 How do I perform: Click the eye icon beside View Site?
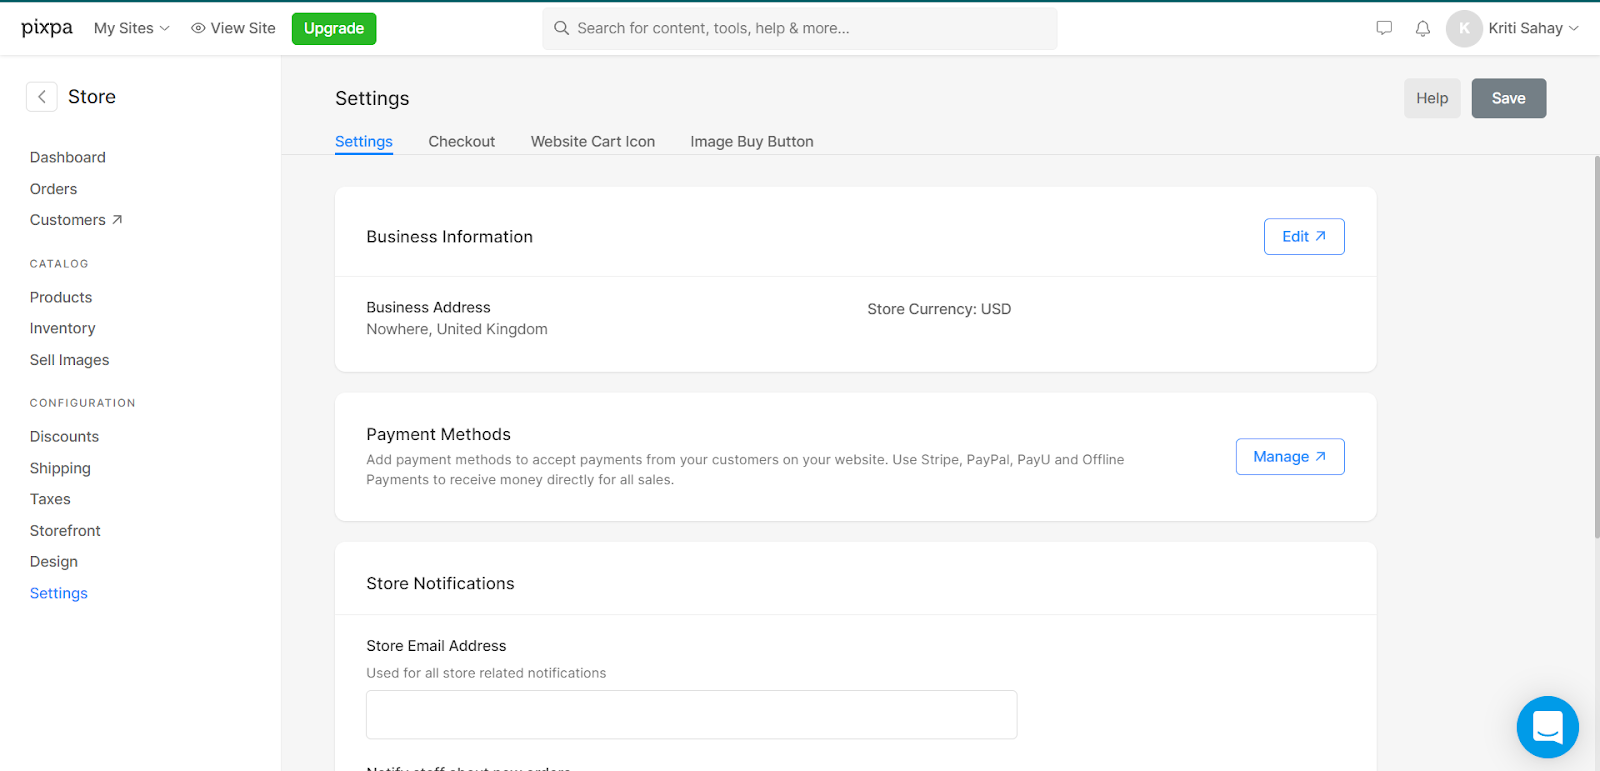tap(198, 28)
